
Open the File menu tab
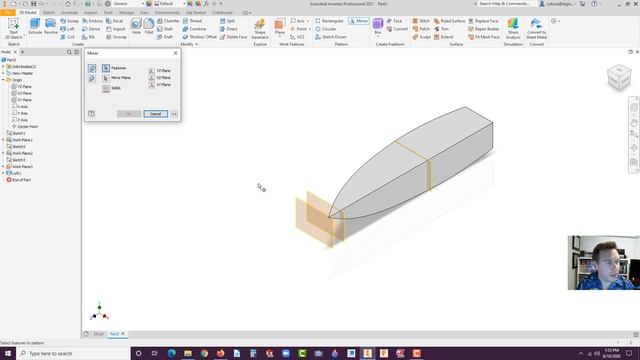point(8,13)
